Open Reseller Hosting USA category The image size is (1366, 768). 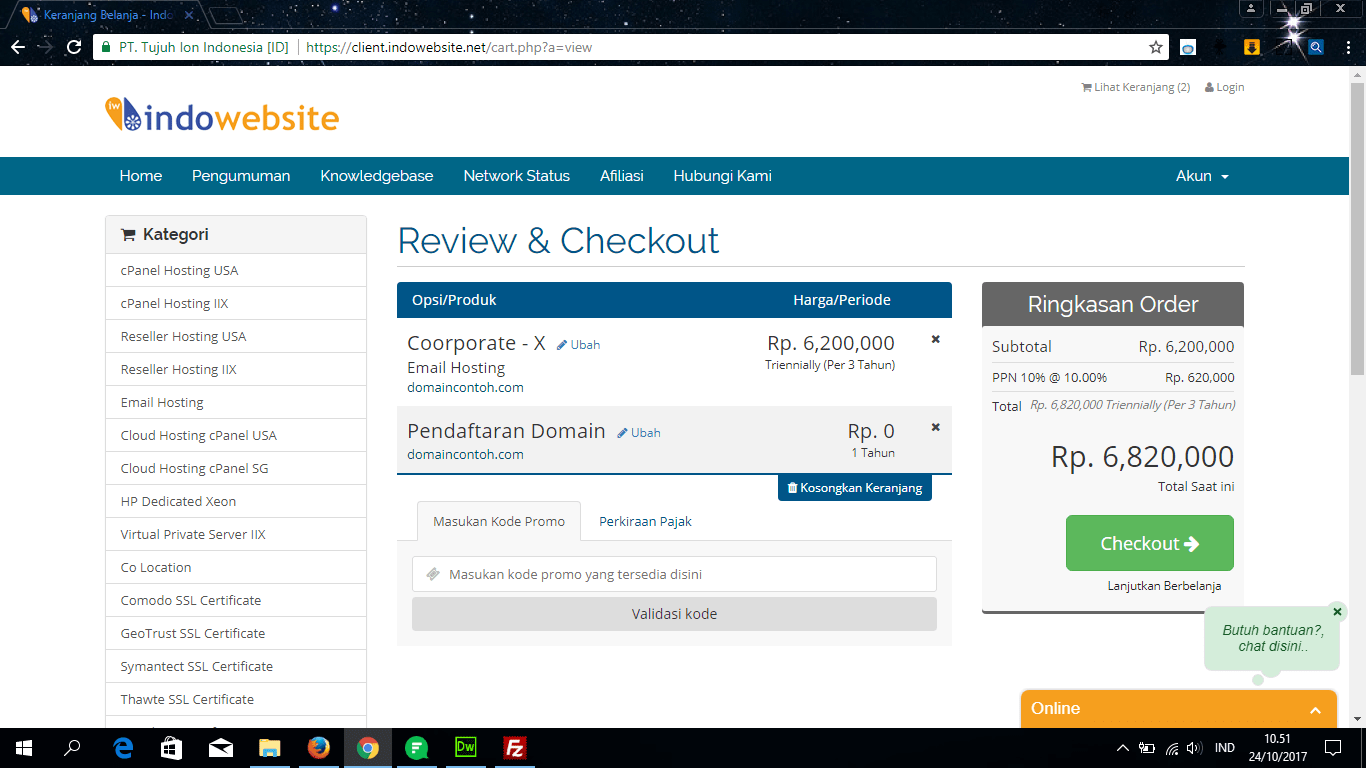coord(236,336)
